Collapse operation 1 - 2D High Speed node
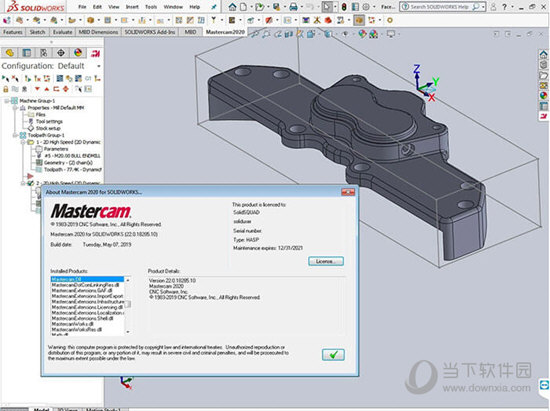The height and width of the screenshot is (411, 550). pos(23,142)
